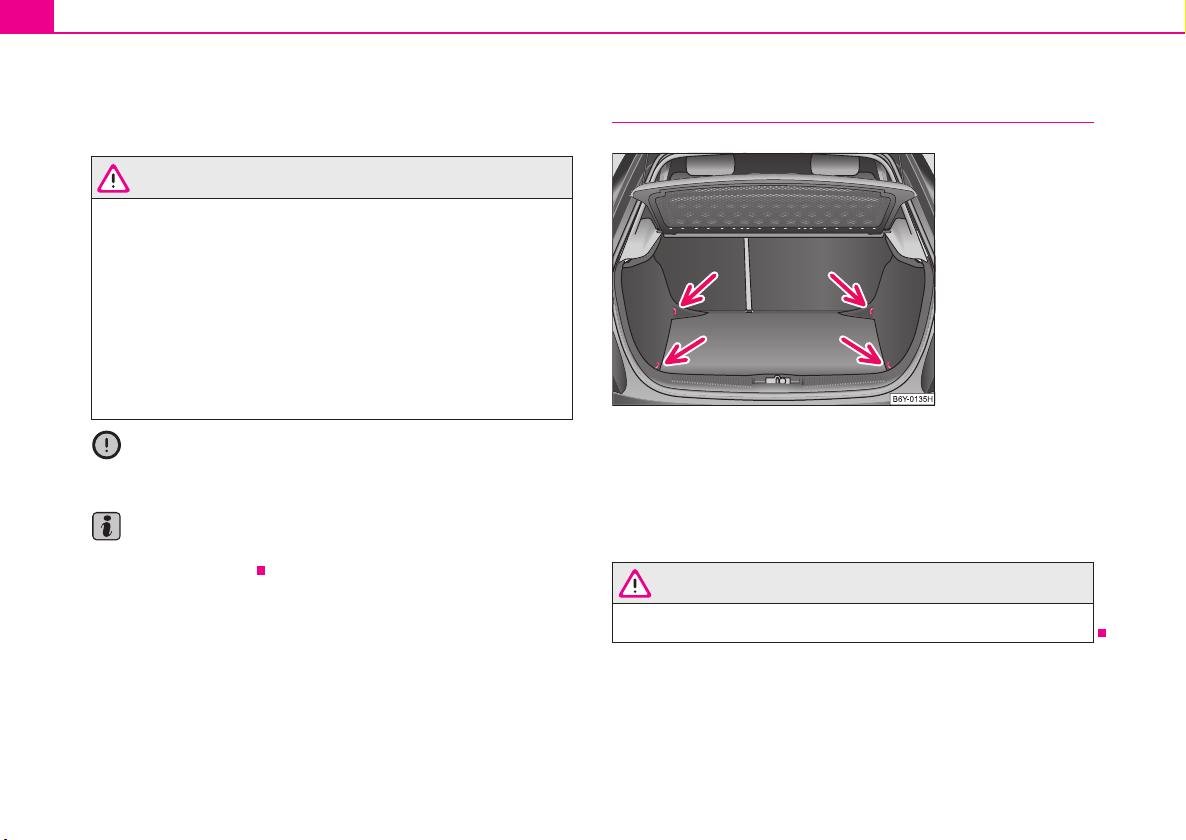Screen dimensions: 1186x840
Task: Click the boot lid latch in the illustration
Action: point(778,381)
